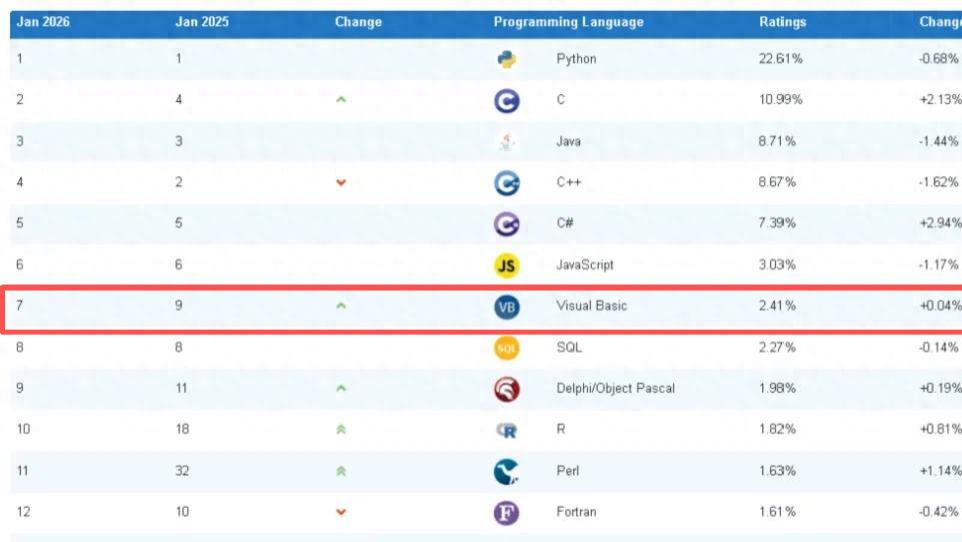962x542 pixels.
Task: Select the Delphi/Object Pascal language name
Action: [615, 388]
